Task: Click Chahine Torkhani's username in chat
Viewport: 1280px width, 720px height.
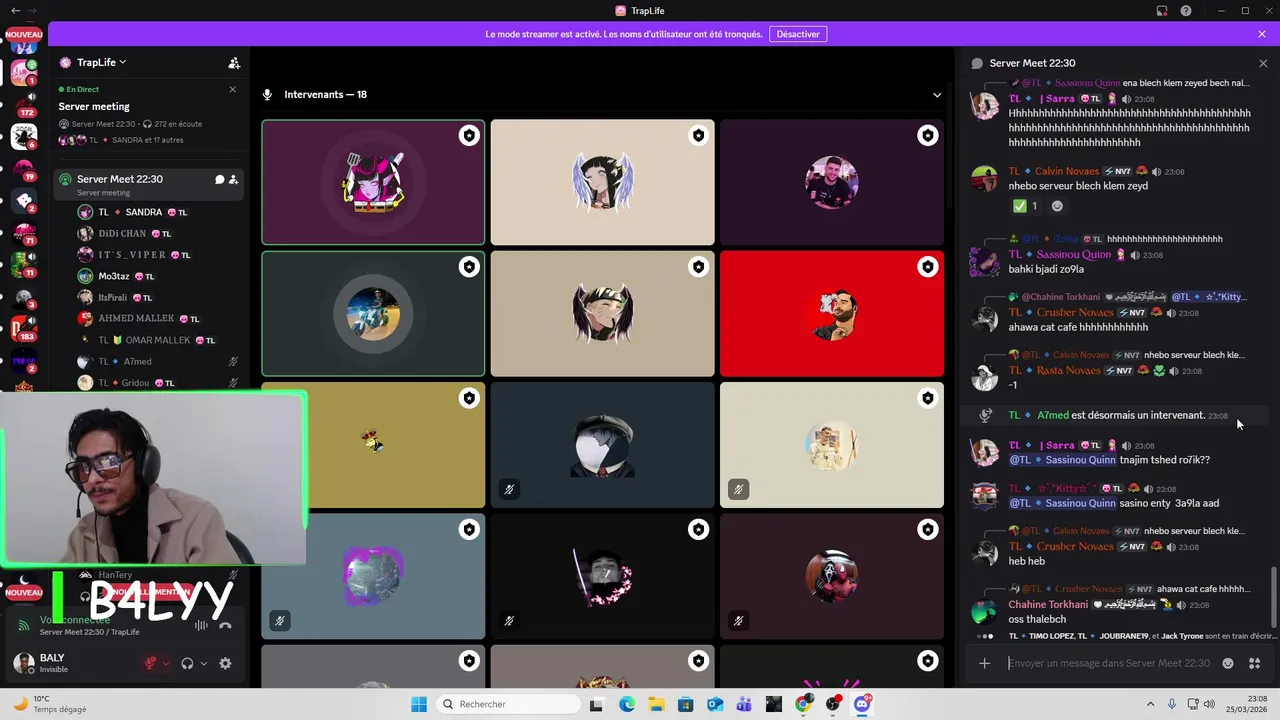Action: coord(1048,604)
